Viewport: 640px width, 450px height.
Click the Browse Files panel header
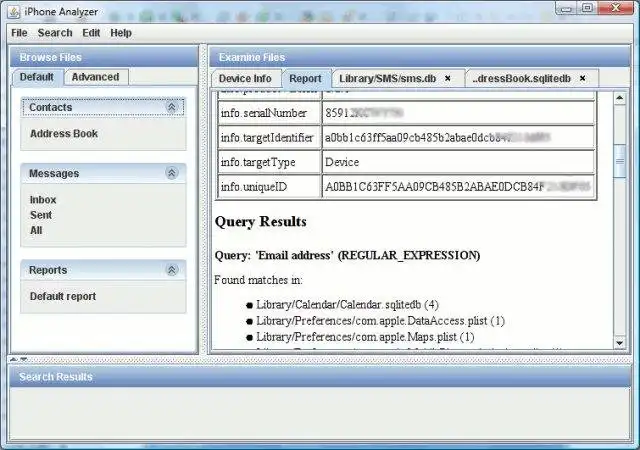(104, 57)
